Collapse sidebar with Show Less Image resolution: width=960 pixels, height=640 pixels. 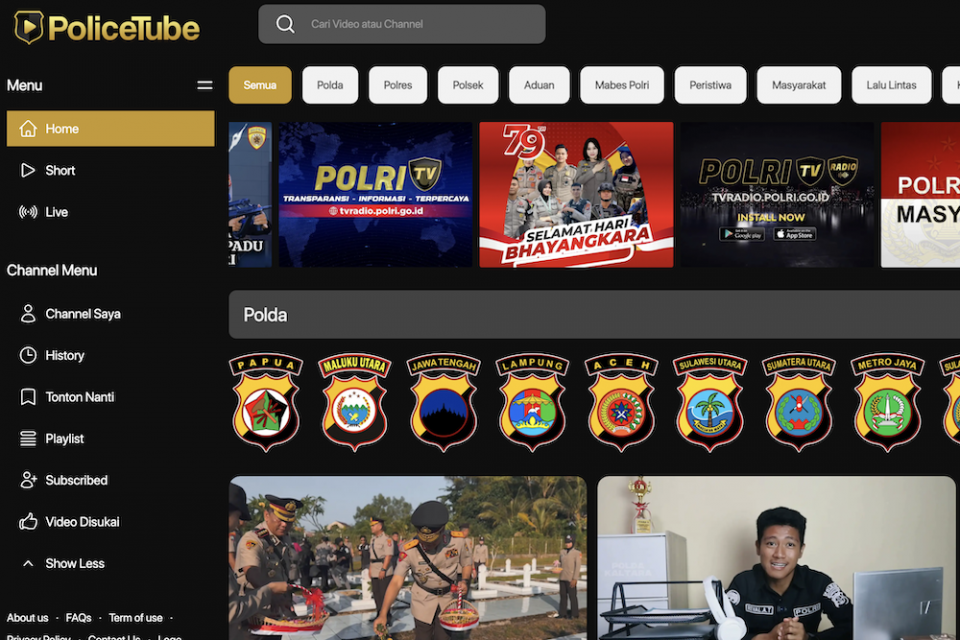tap(74, 564)
